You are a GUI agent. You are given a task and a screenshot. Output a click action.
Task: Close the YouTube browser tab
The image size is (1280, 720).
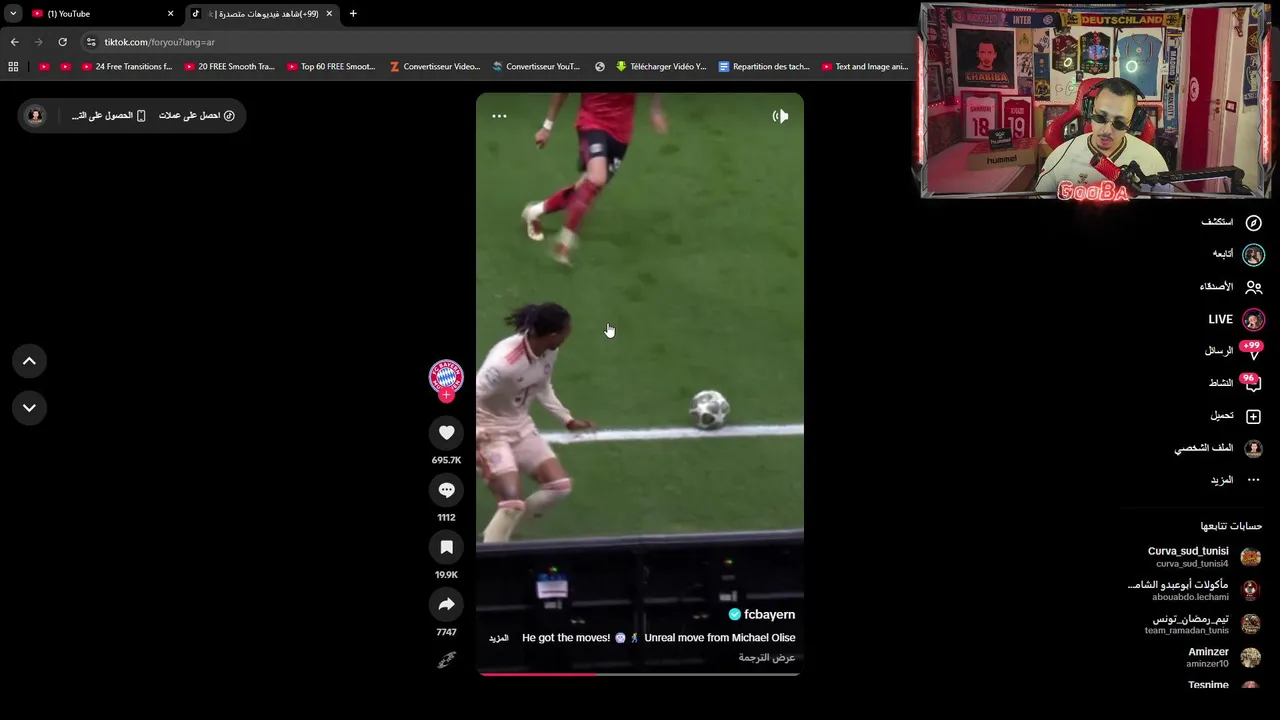tap(170, 14)
